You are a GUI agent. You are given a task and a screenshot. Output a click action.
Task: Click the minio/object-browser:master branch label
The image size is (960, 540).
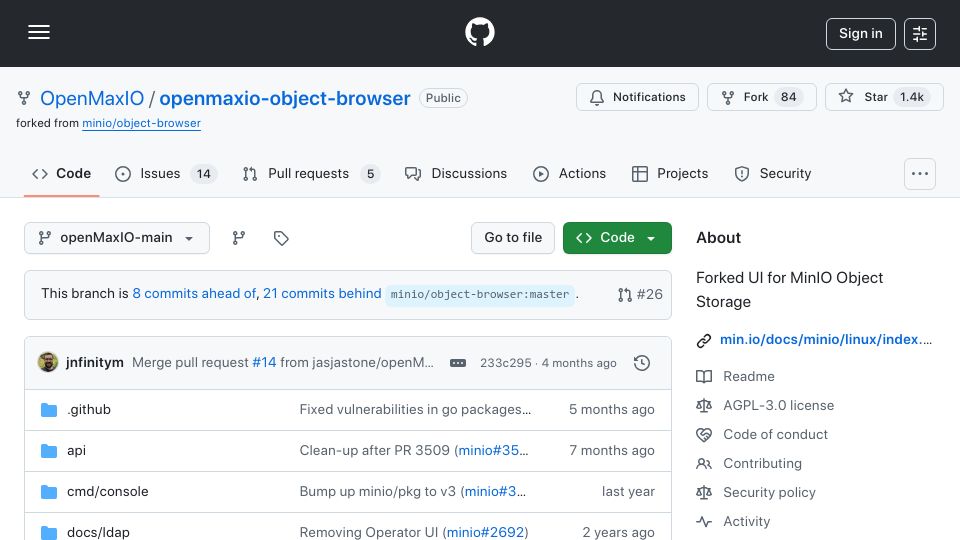(480, 294)
